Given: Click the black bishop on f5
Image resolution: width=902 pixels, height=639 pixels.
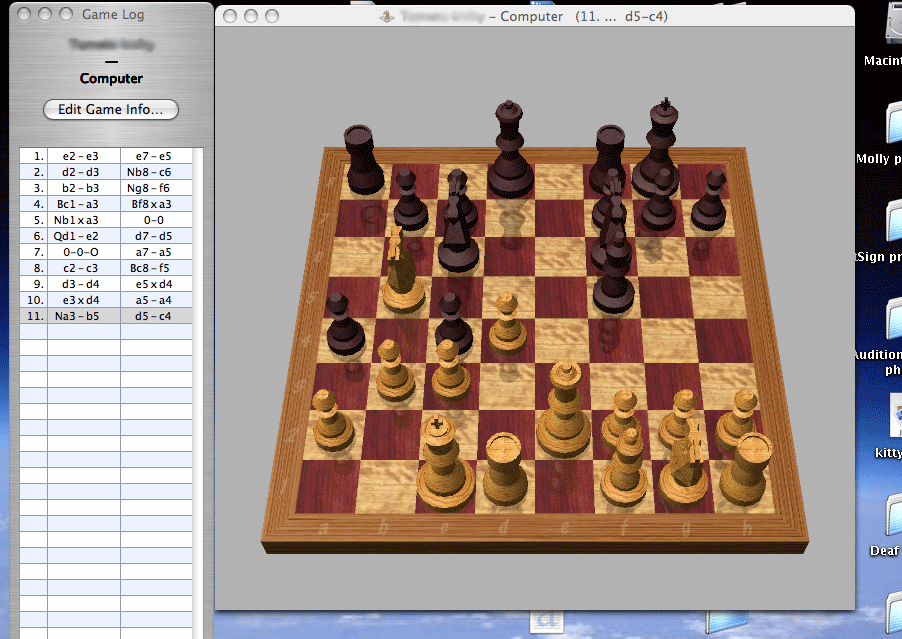Looking at the screenshot, I should click(613, 270).
